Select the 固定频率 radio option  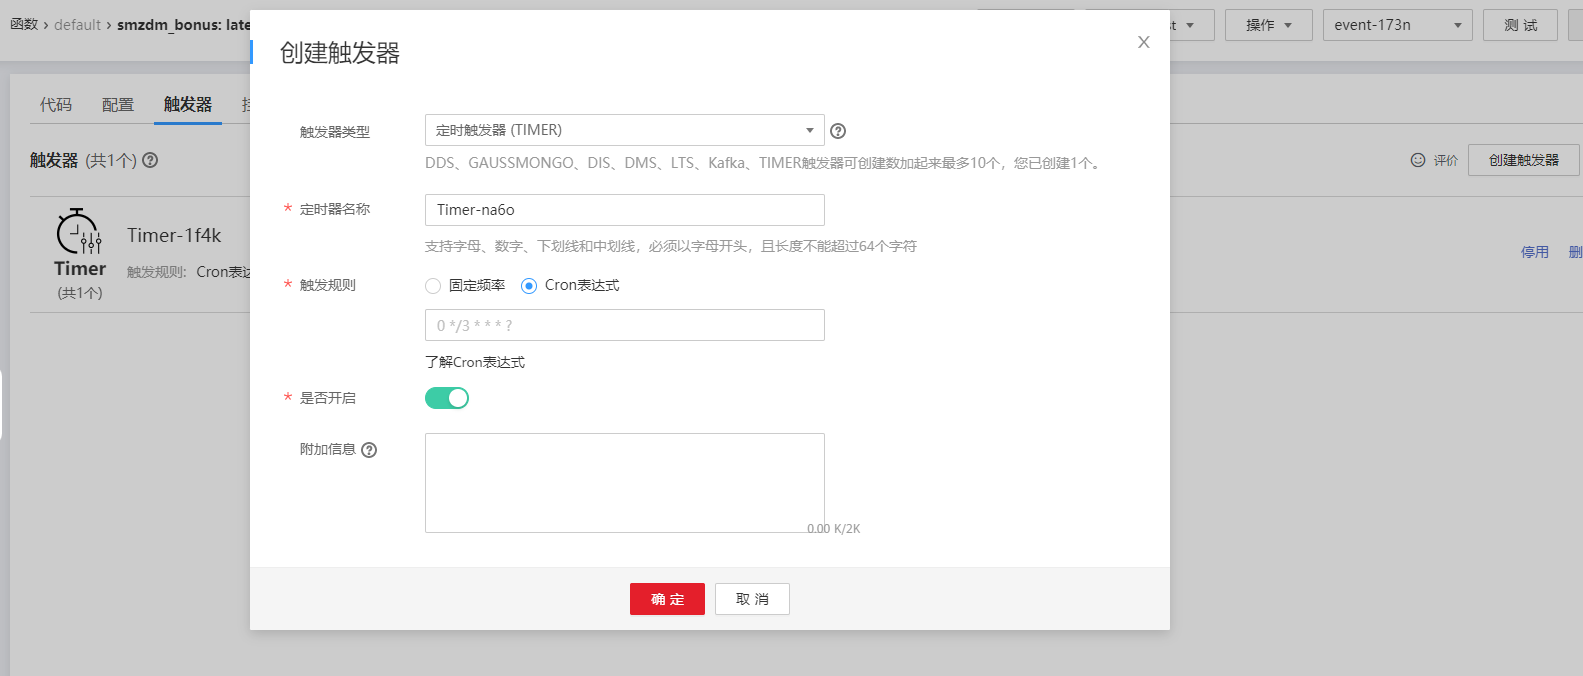pos(433,286)
